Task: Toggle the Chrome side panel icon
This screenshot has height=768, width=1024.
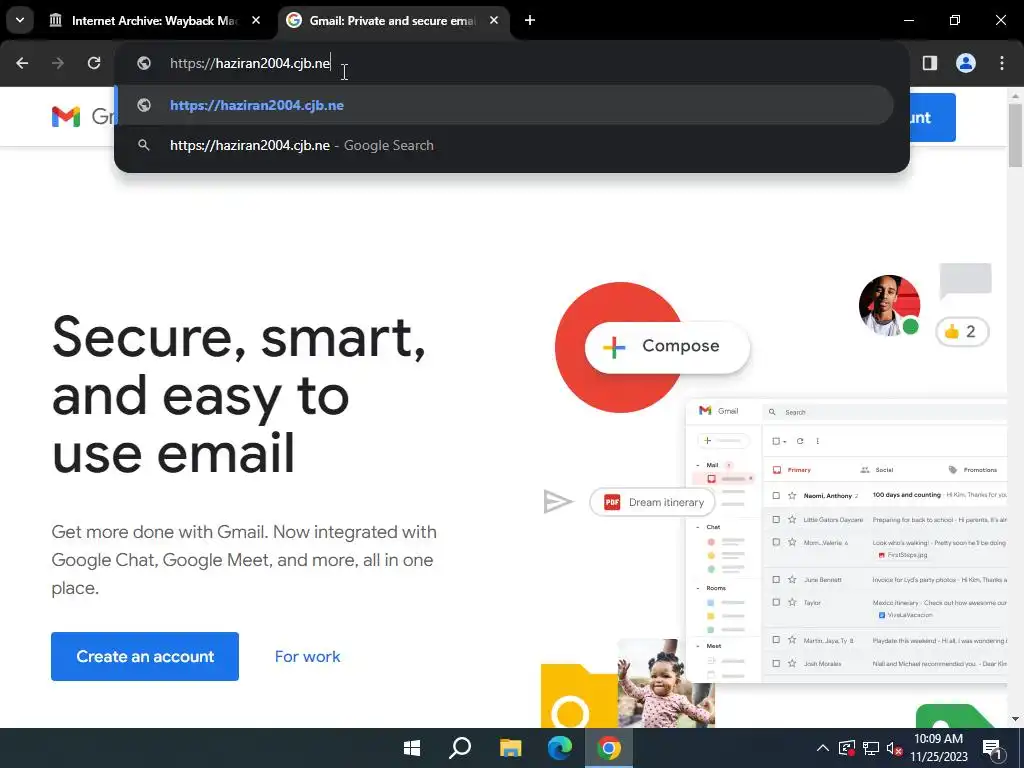Action: [x=930, y=63]
